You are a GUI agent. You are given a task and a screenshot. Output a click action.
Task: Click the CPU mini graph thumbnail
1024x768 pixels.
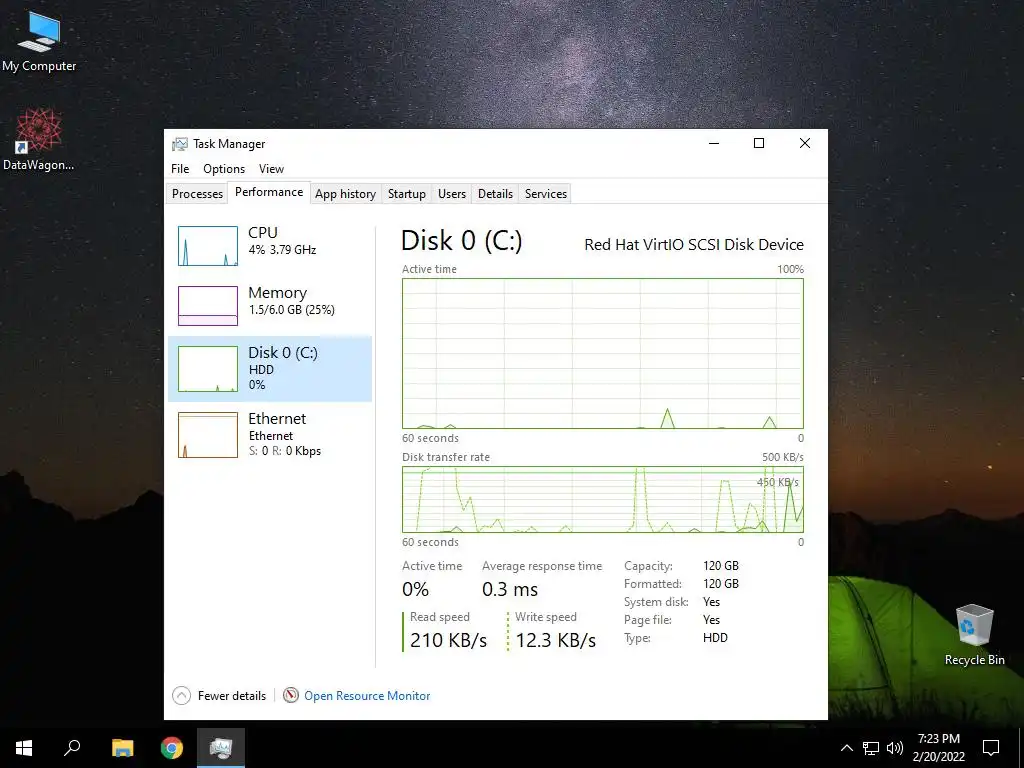point(208,246)
